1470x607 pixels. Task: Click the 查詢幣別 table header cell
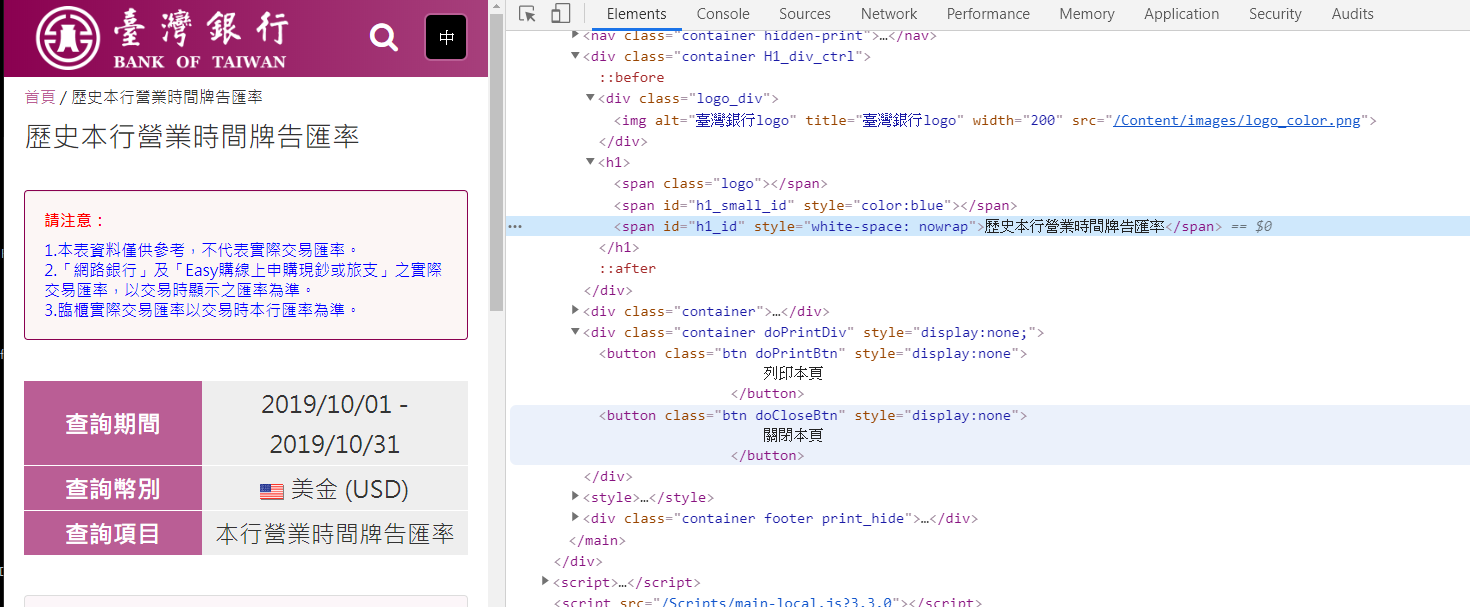113,489
